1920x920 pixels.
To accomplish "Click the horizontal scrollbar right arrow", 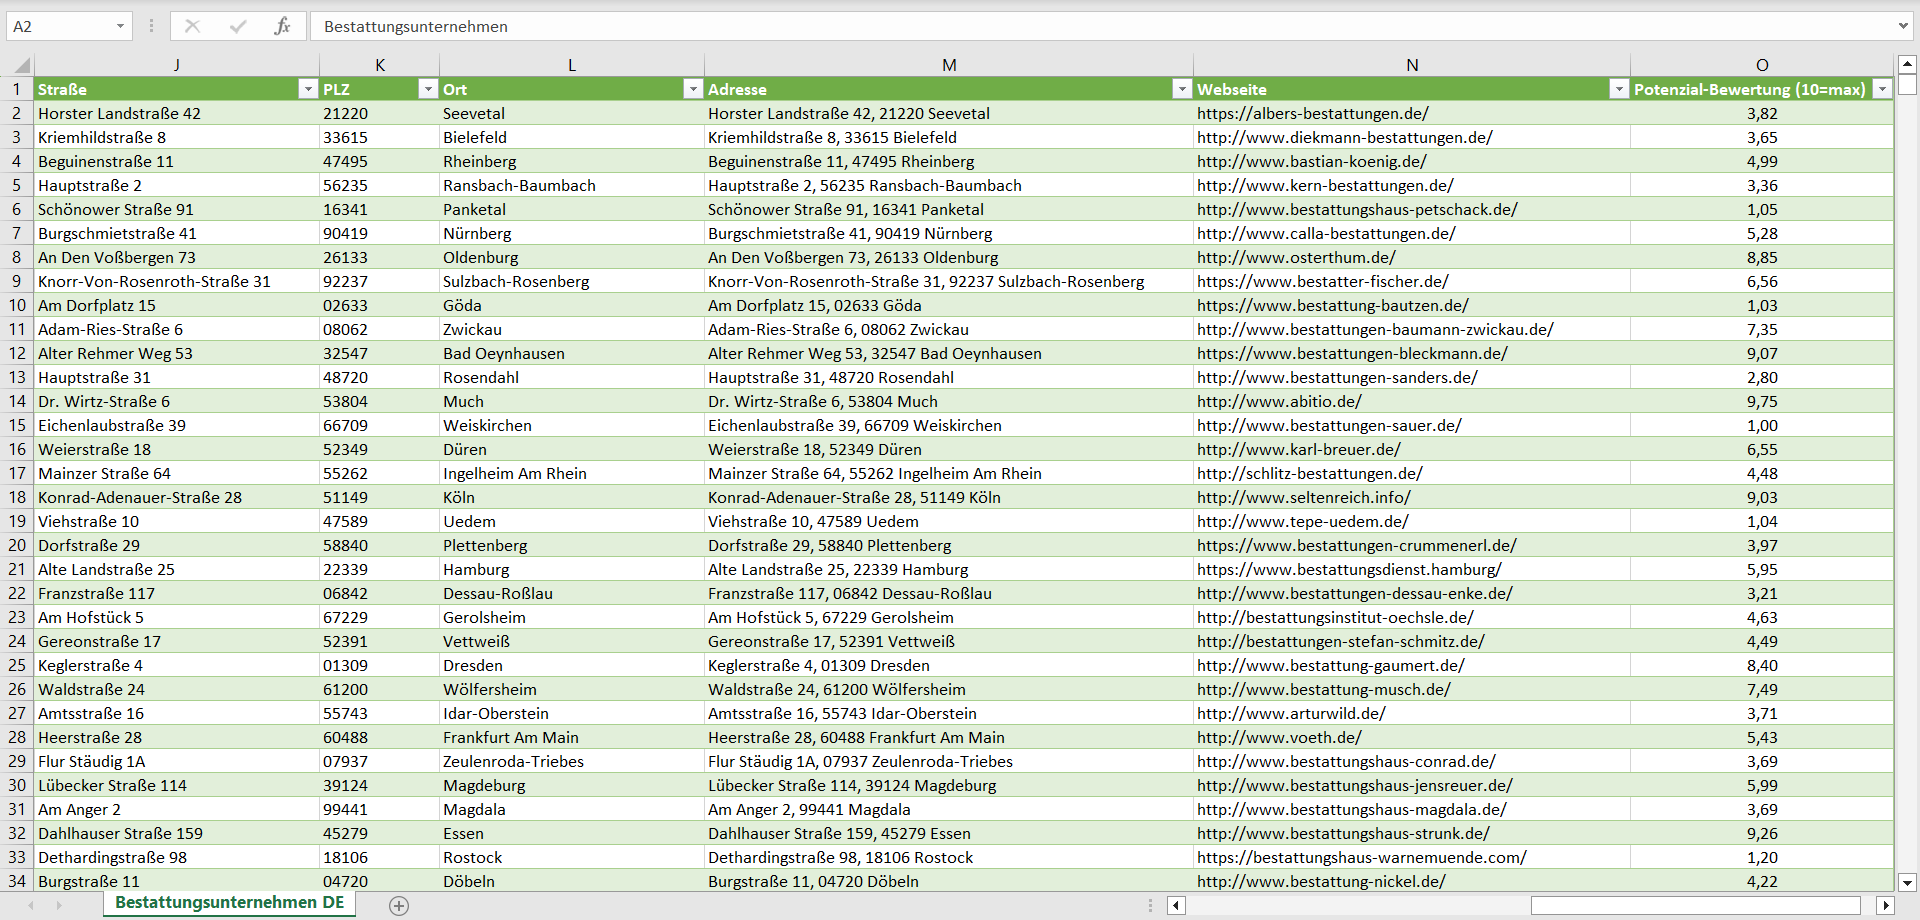I will click(x=1886, y=905).
